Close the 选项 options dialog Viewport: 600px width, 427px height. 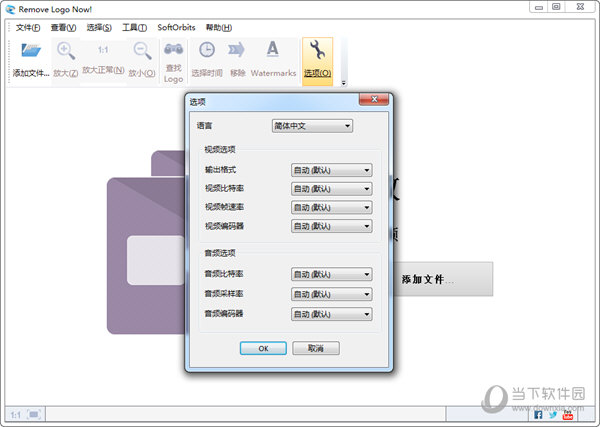click(x=374, y=99)
